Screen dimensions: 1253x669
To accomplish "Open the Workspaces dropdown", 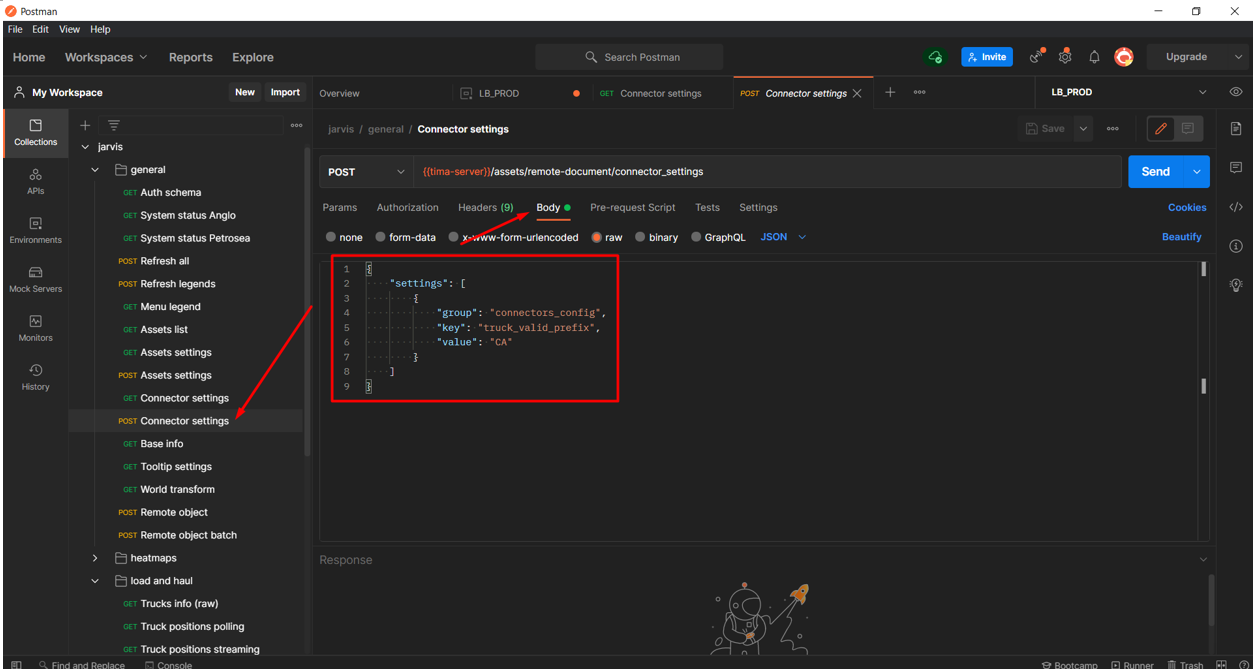I will (x=106, y=57).
